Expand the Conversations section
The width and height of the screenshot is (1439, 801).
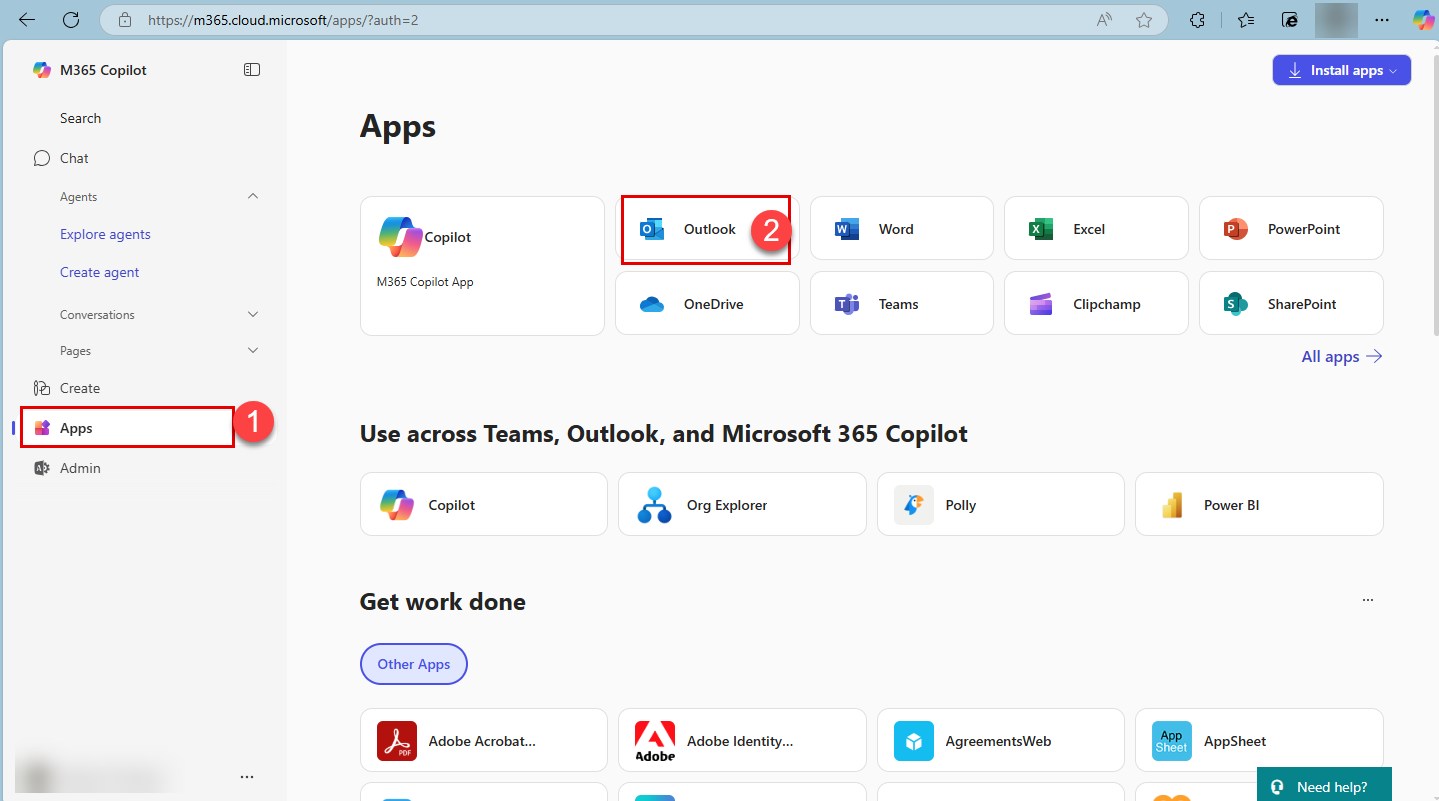[x=253, y=315]
